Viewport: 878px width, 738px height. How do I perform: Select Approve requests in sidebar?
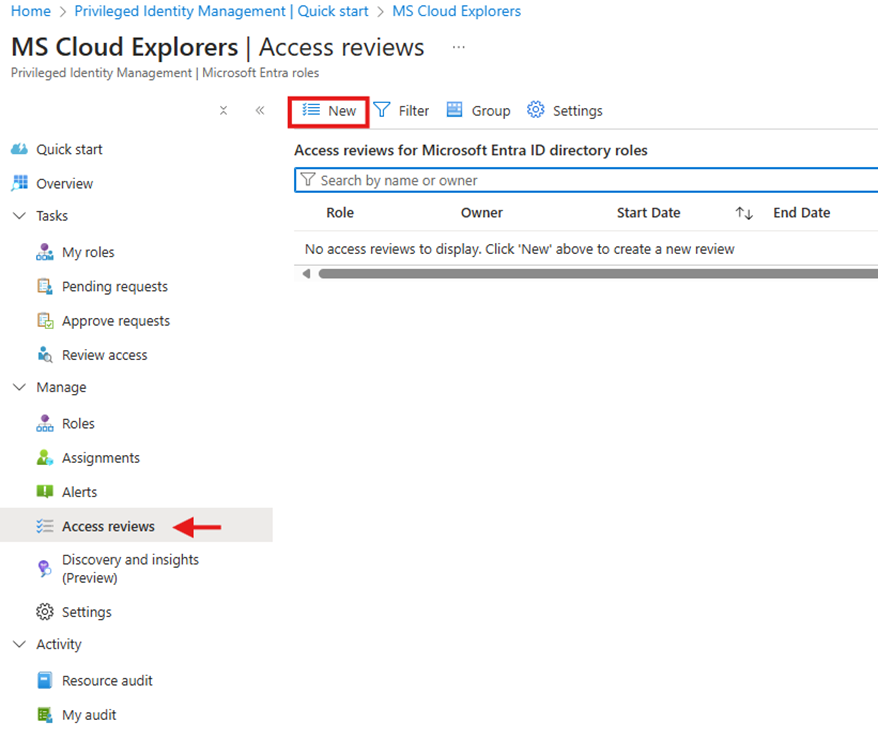click(115, 321)
